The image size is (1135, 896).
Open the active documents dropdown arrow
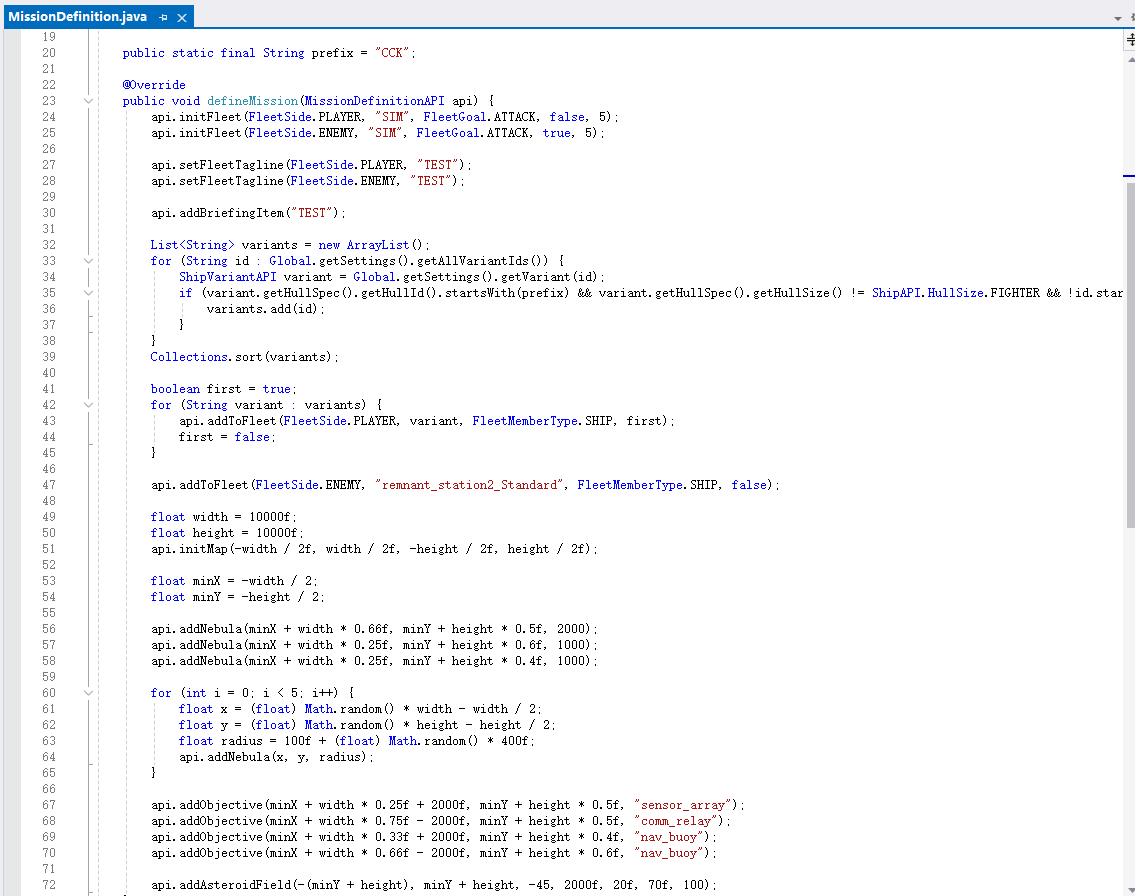coord(1118,18)
